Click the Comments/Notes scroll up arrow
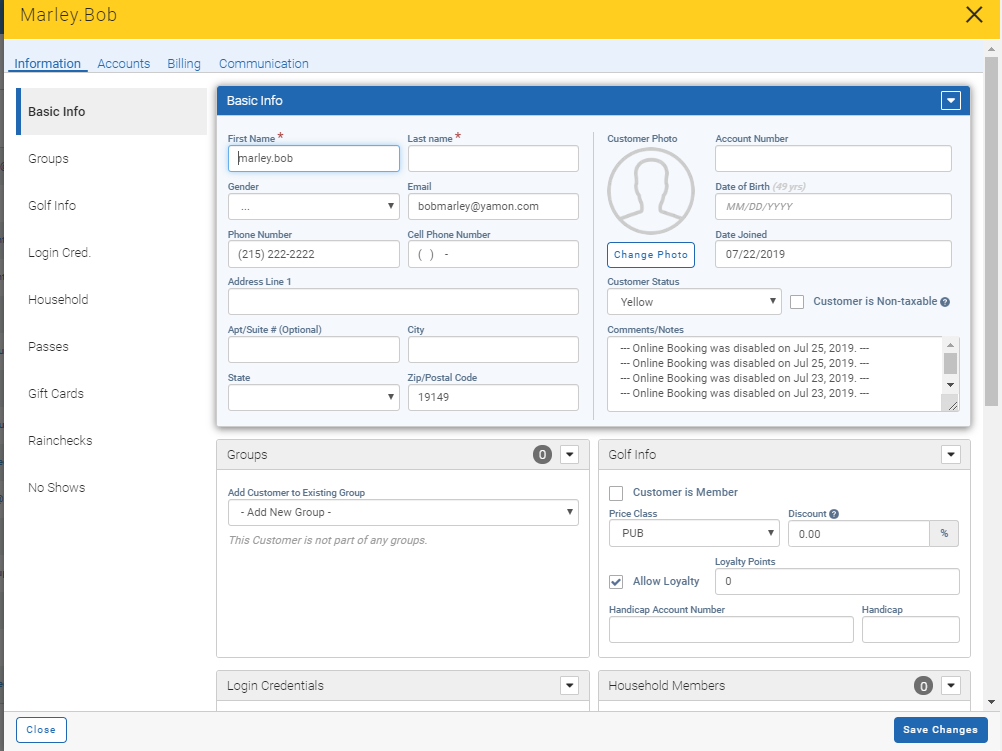The image size is (1002, 751). [950, 345]
